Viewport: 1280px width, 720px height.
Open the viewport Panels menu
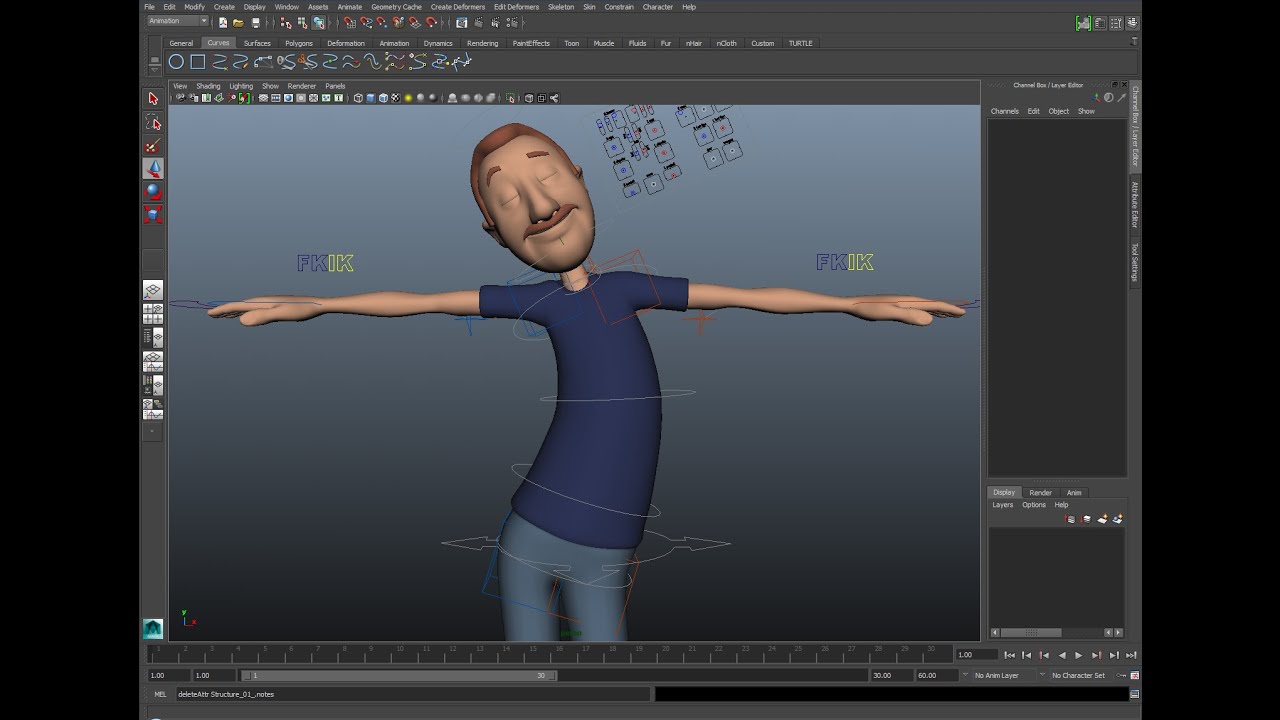tap(335, 86)
